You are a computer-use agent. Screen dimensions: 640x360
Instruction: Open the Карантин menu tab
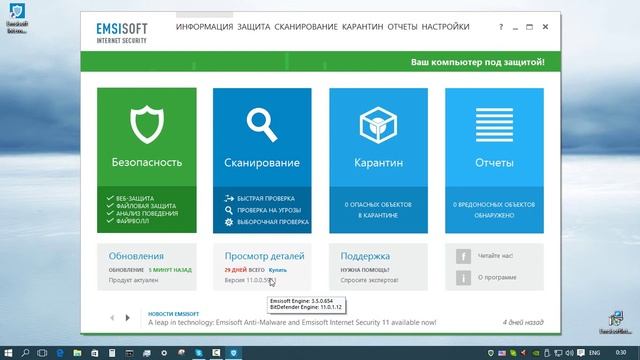click(x=362, y=27)
